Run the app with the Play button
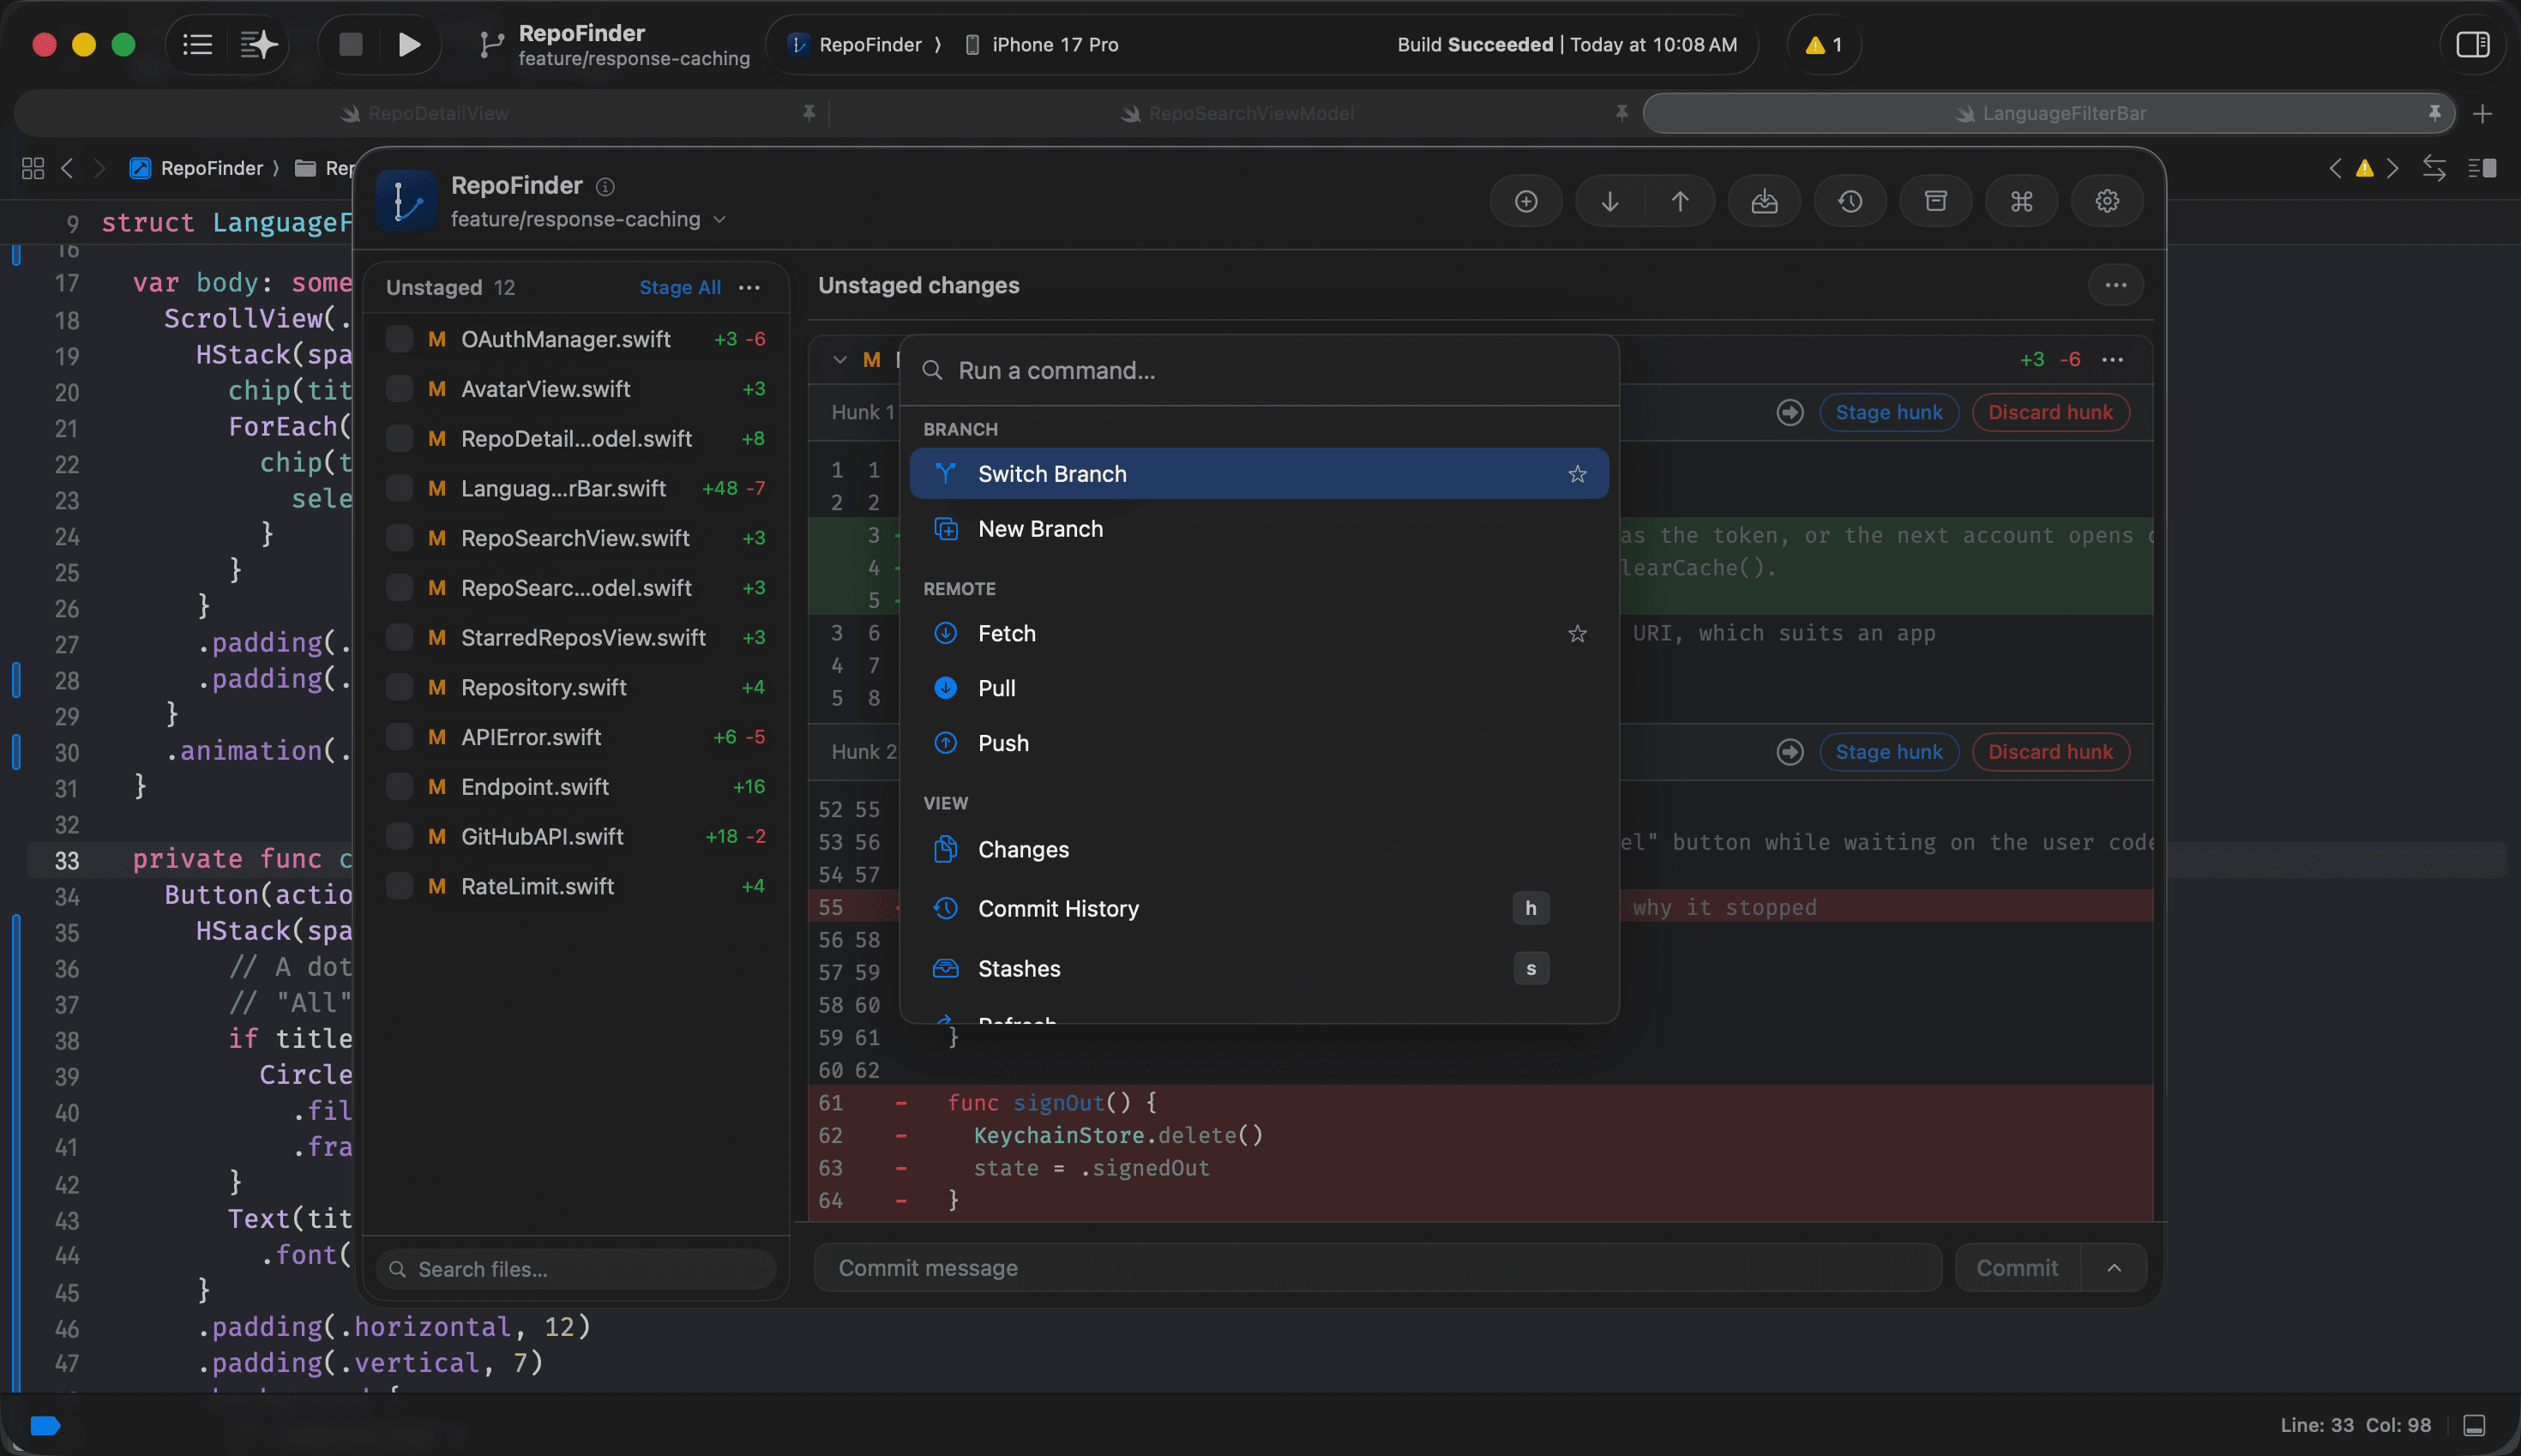 (x=408, y=44)
